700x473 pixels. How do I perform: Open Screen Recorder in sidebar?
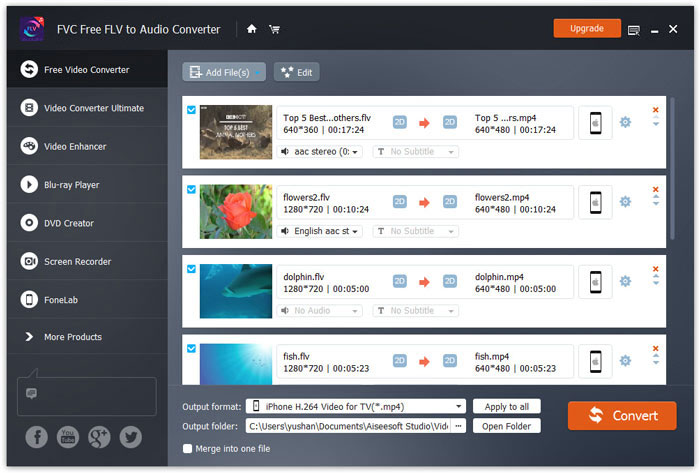click(87, 261)
